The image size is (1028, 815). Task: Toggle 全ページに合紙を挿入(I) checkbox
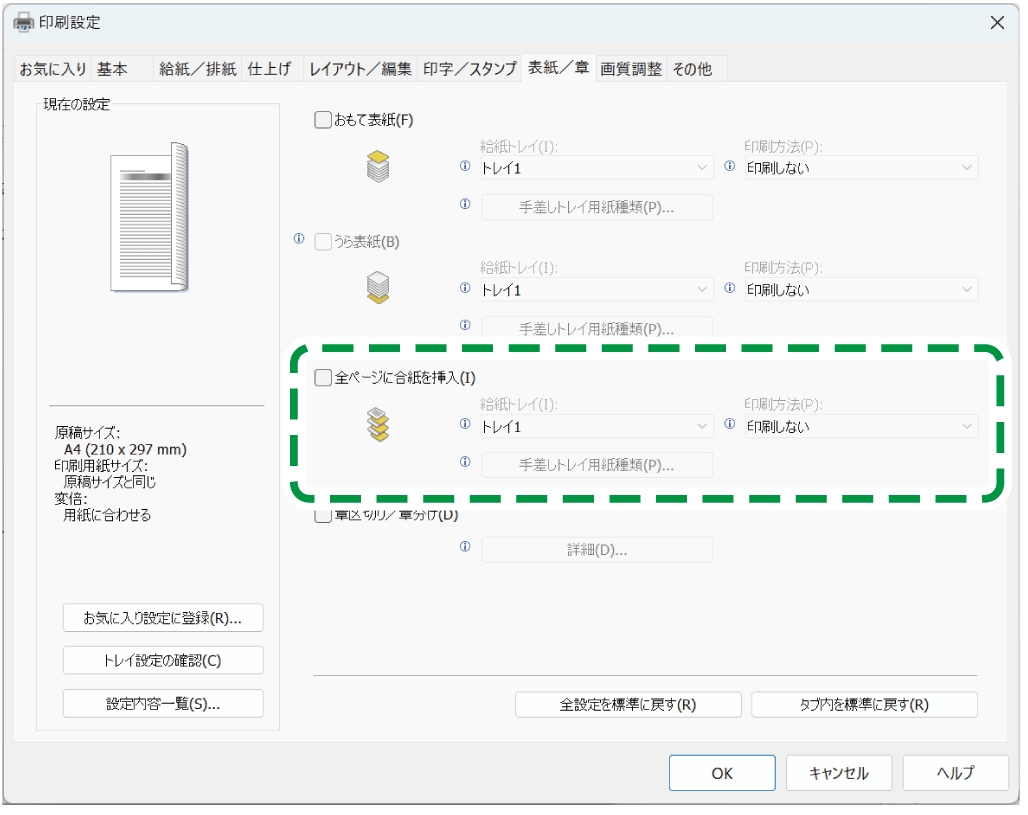(322, 378)
